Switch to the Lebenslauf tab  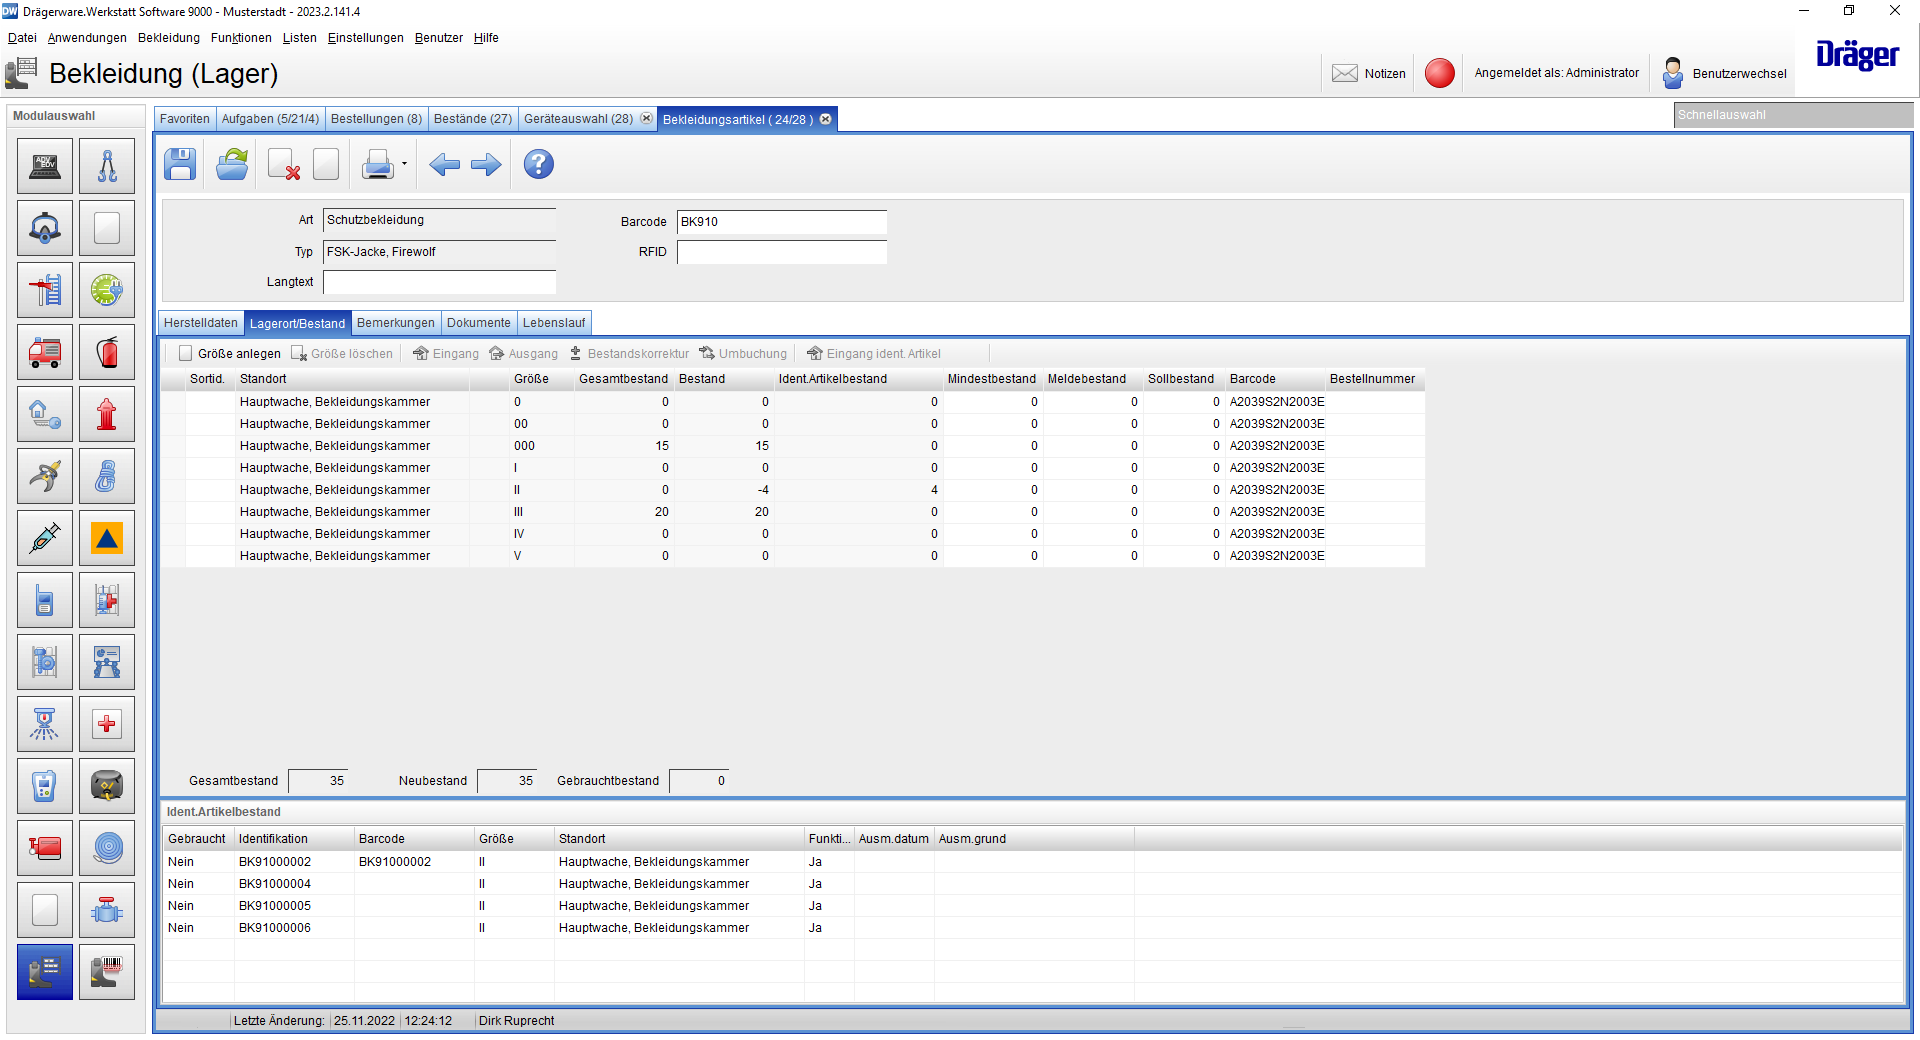554,323
